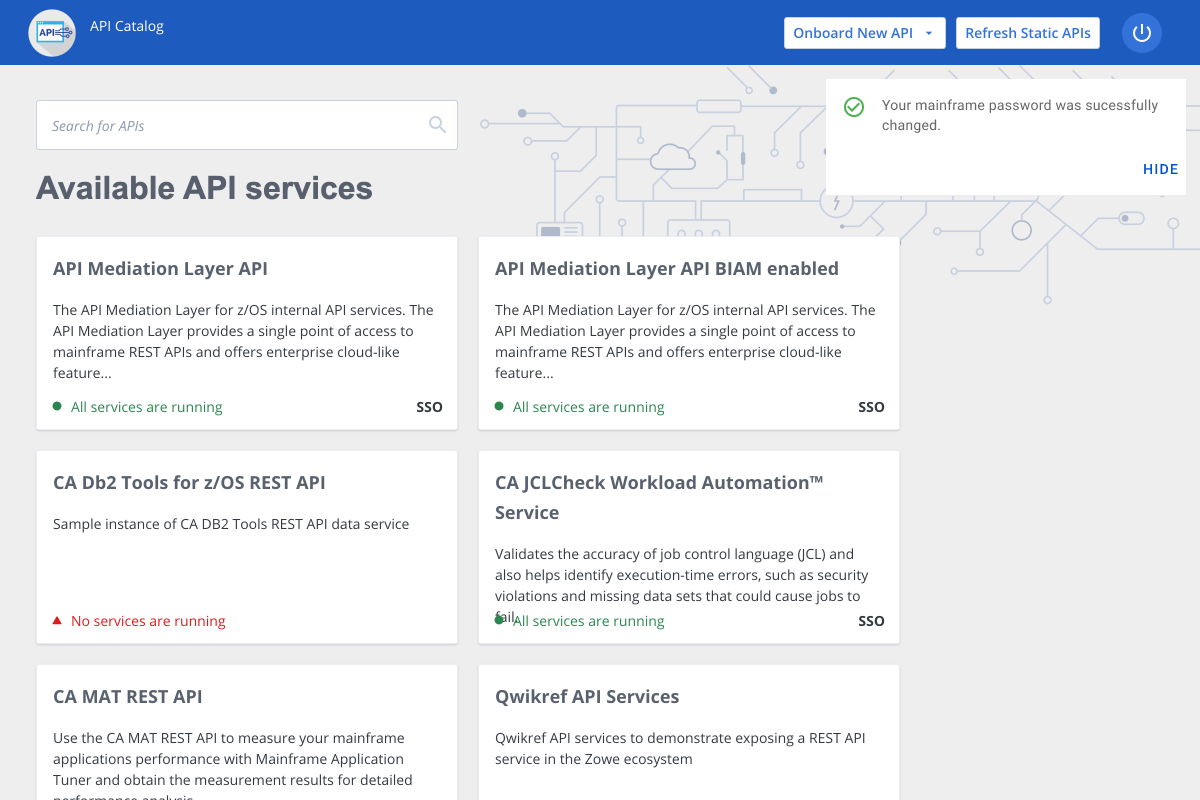Click the power logout icon

pyautogui.click(x=1142, y=33)
